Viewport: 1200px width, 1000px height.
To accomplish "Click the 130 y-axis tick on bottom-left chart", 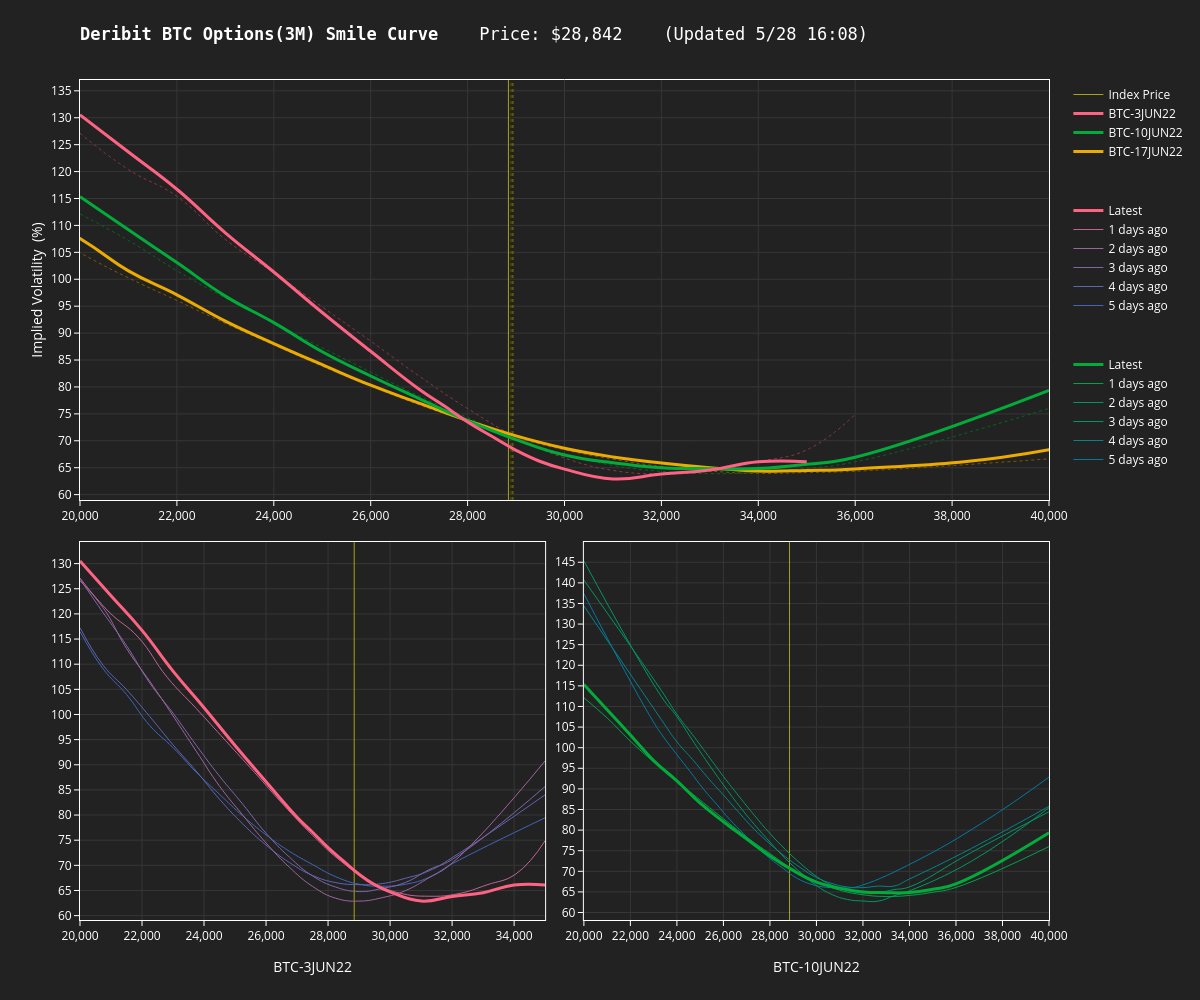I will coord(61,564).
